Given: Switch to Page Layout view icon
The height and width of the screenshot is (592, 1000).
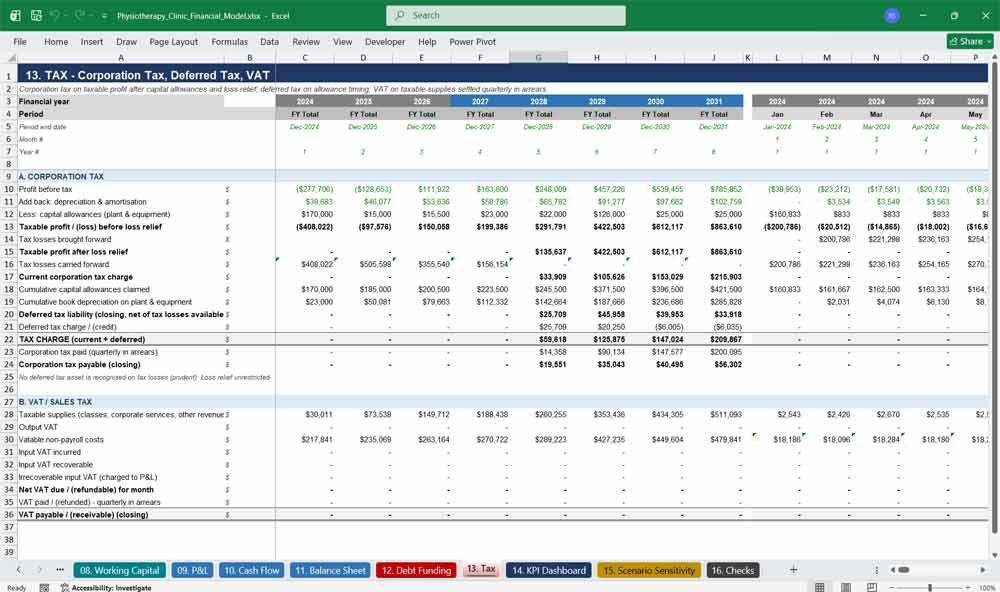Looking at the screenshot, I should point(846,587).
